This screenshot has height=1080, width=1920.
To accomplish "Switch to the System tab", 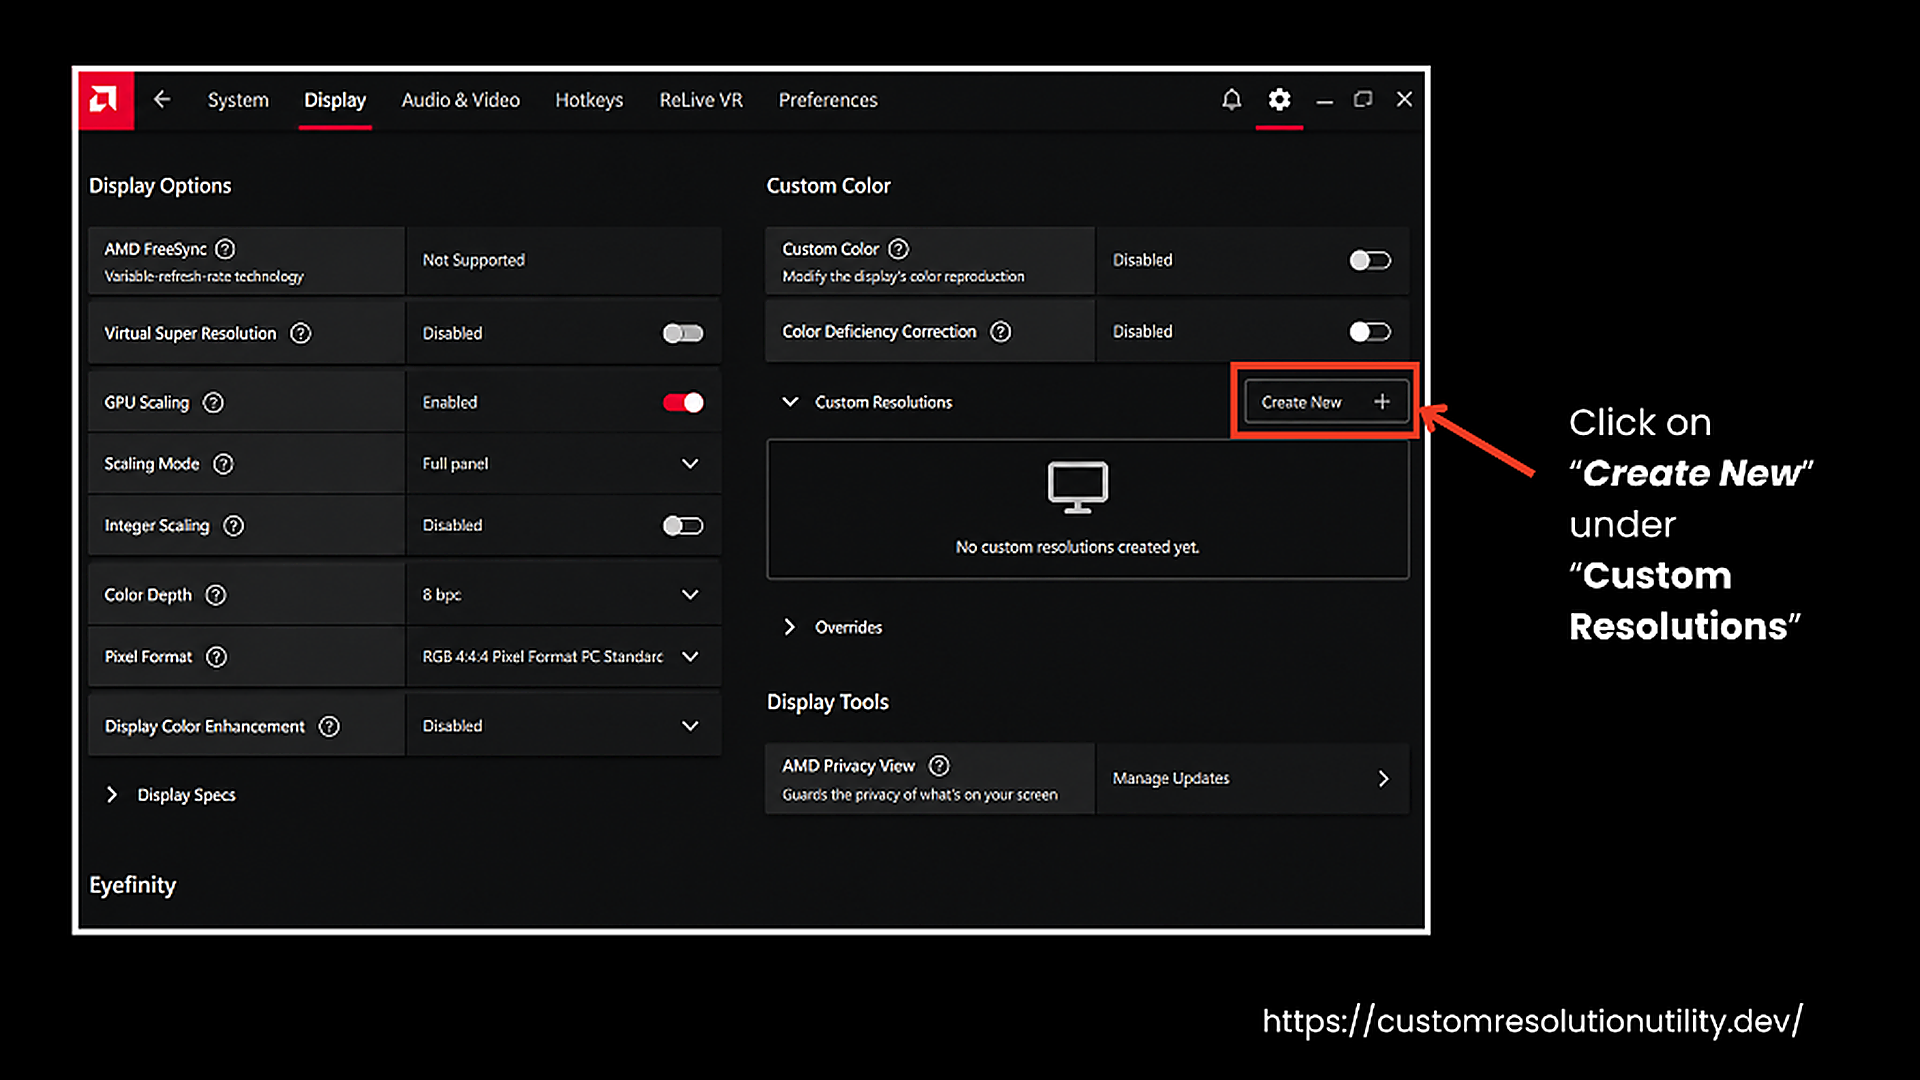I will [x=238, y=100].
